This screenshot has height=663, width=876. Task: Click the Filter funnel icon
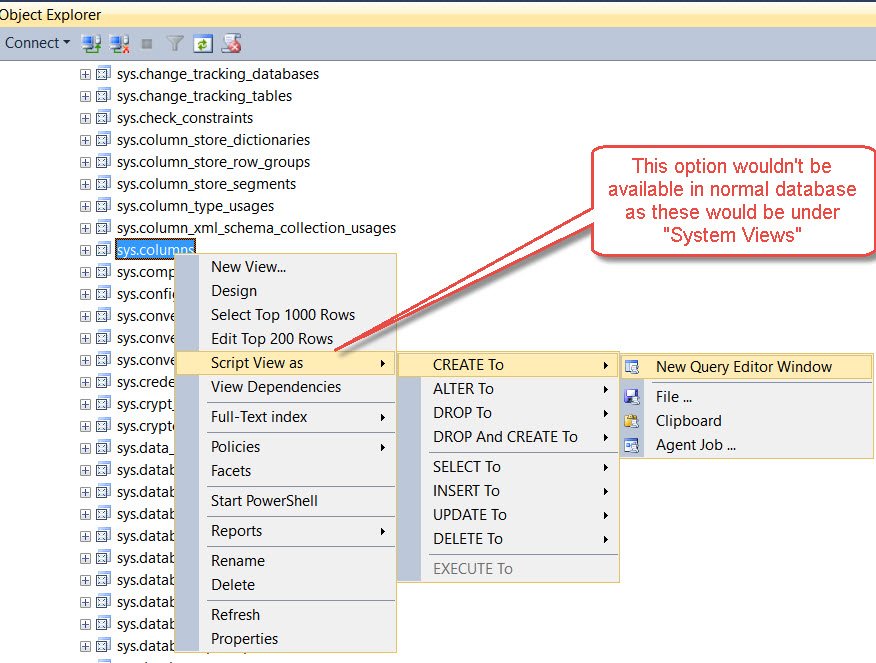[175, 44]
